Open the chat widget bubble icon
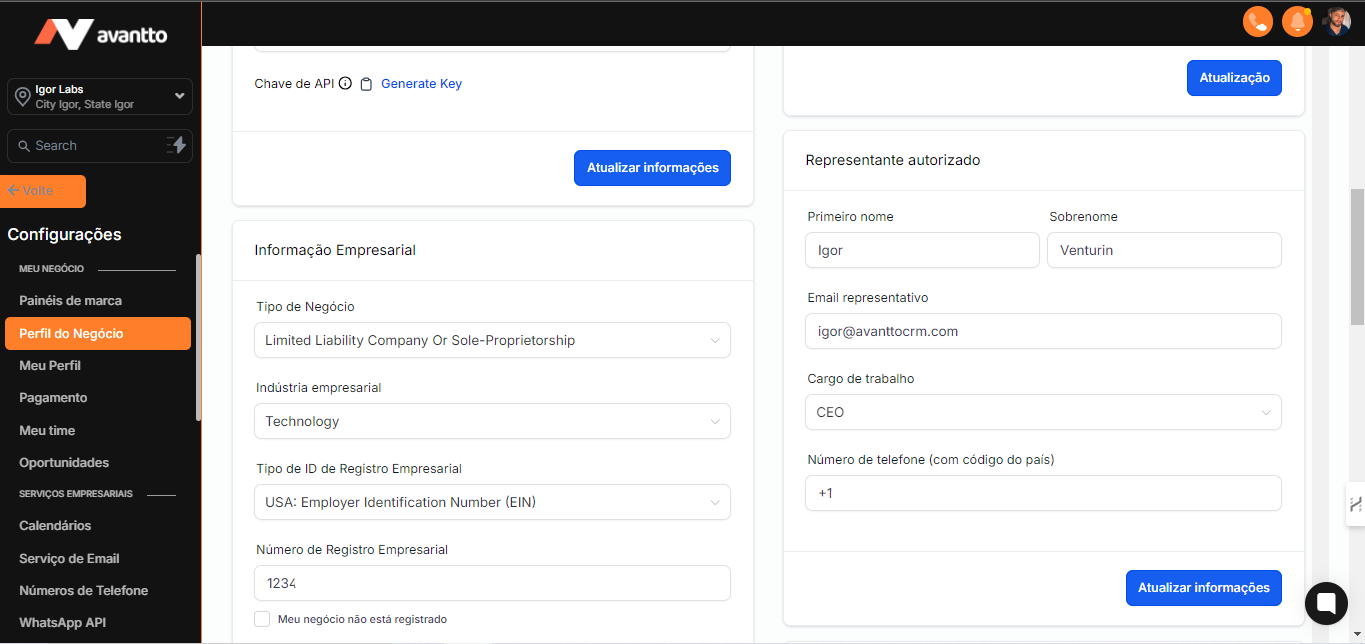1365x644 pixels. (x=1326, y=603)
